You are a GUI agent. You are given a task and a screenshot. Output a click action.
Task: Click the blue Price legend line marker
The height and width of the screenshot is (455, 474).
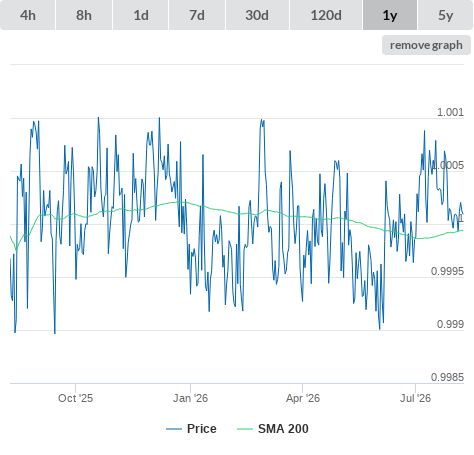coord(174,429)
